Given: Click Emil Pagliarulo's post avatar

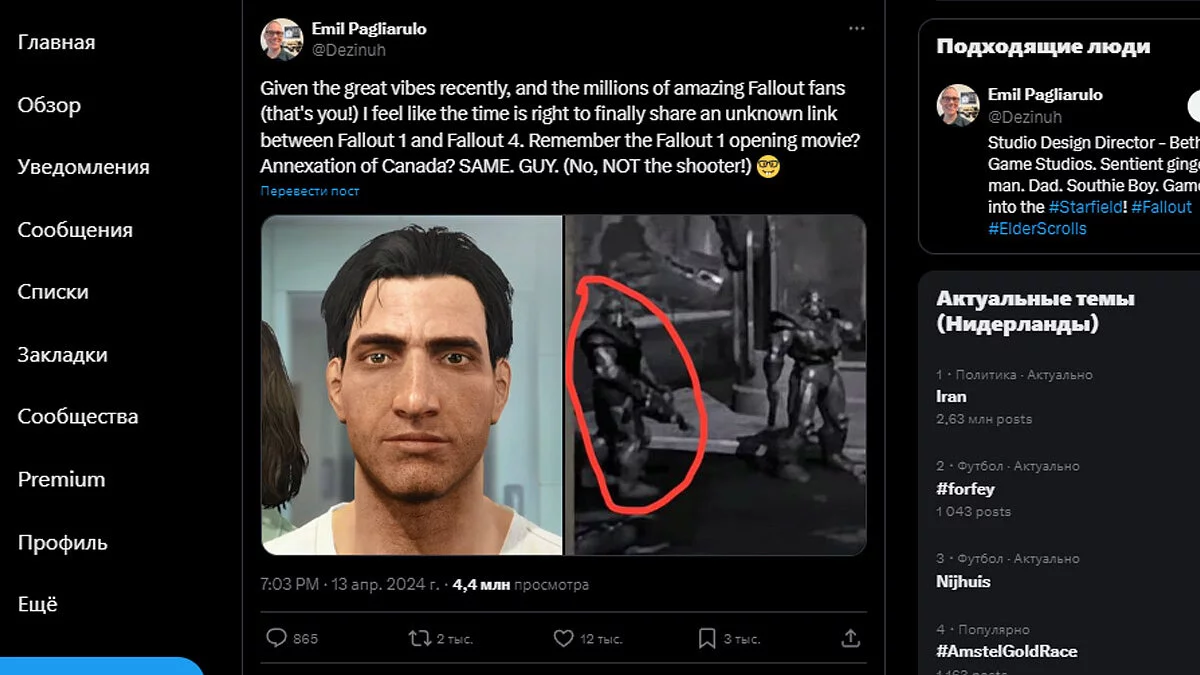Looking at the screenshot, I should click(281, 39).
